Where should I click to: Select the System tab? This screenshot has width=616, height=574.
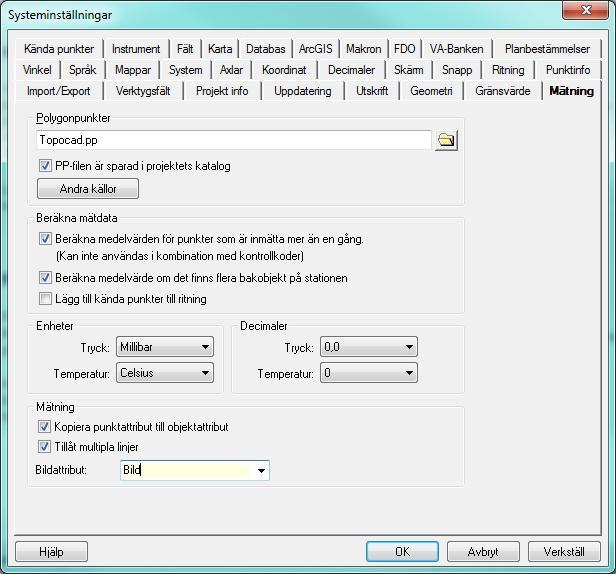pos(185,70)
